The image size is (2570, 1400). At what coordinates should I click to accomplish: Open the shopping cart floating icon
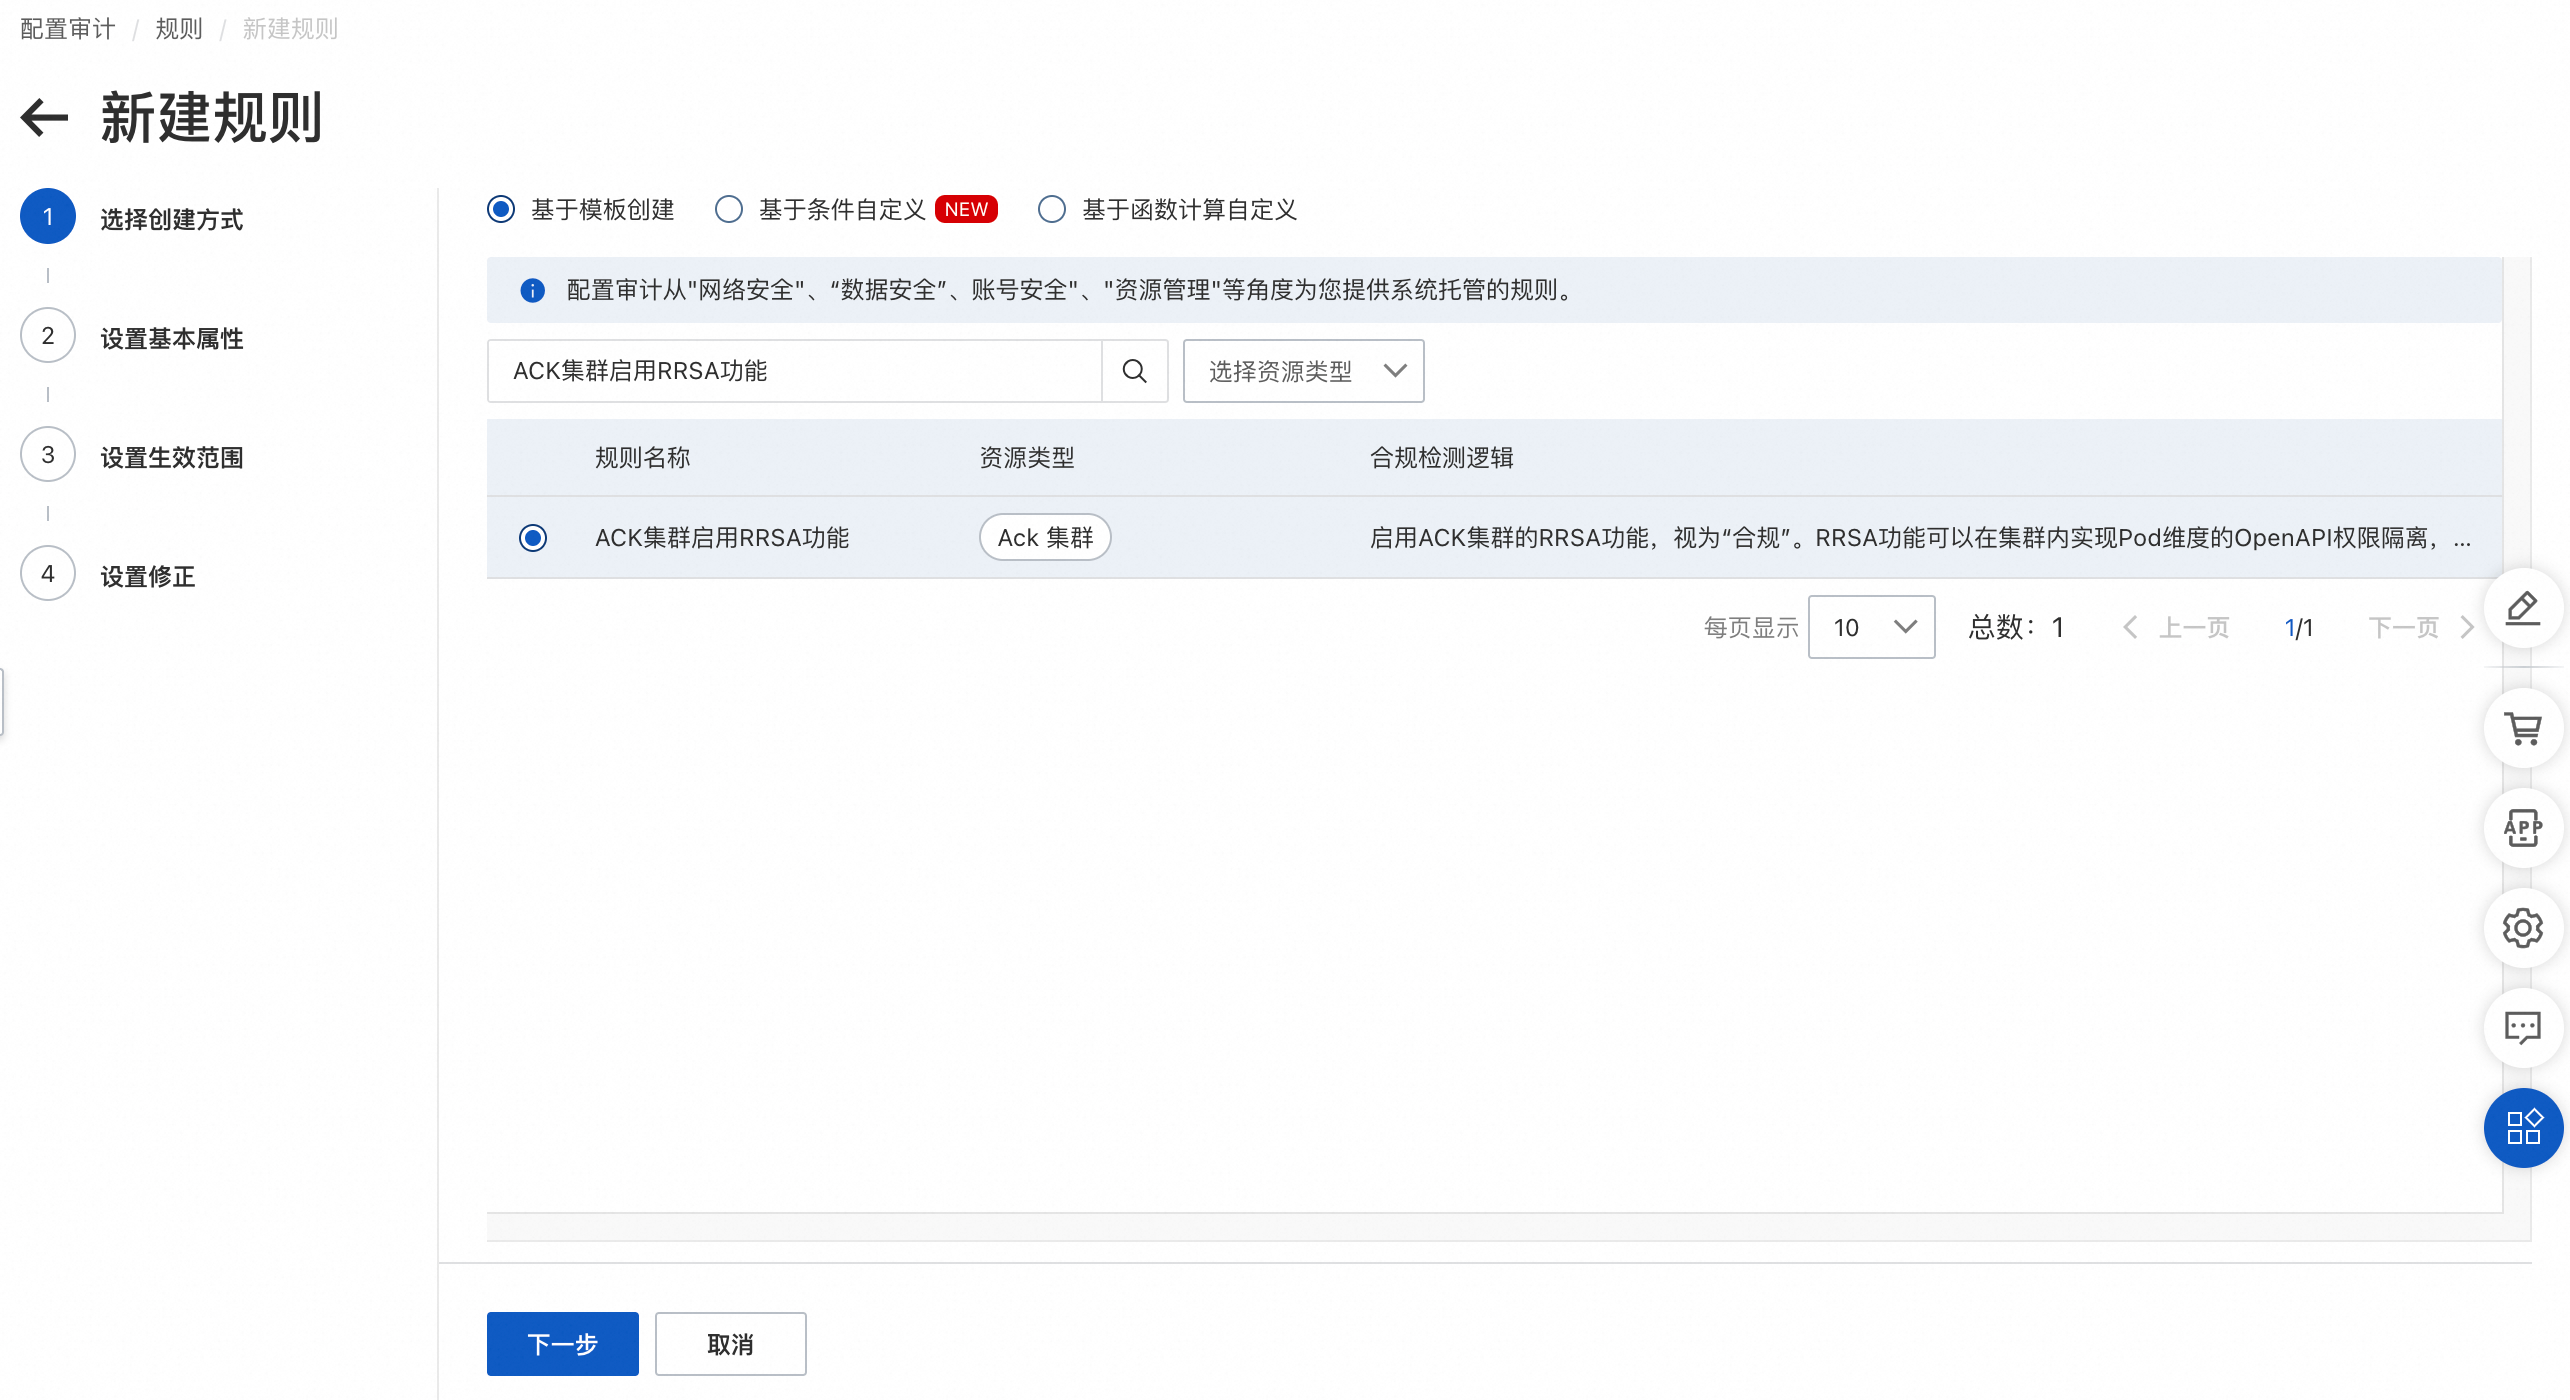tap(2522, 728)
